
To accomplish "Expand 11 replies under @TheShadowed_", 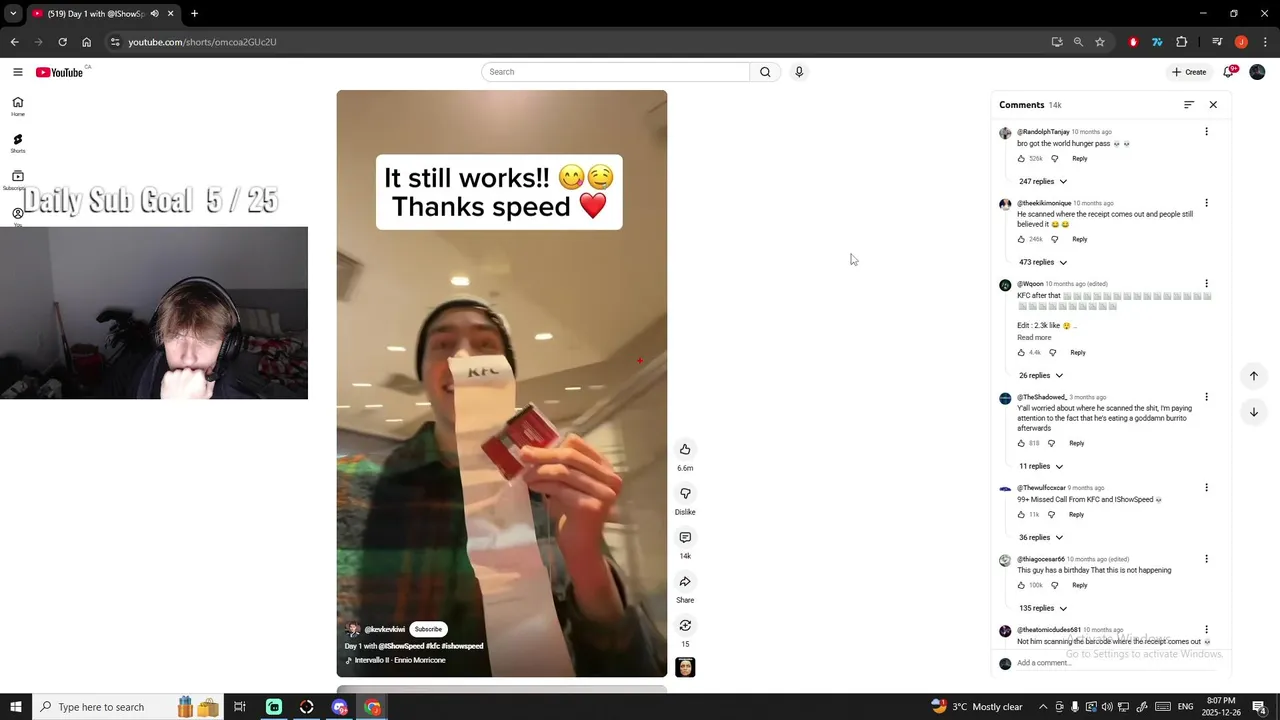I will [x=1041, y=466].
